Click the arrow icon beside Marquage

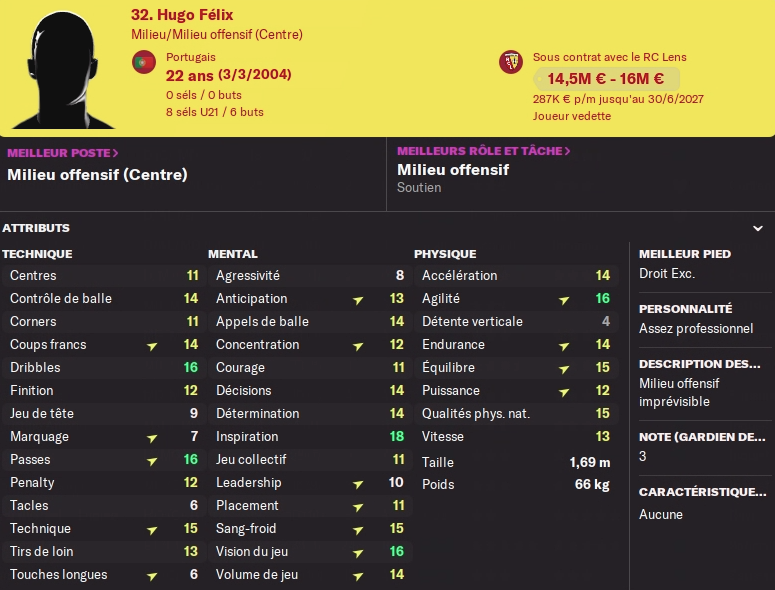[152, 437]
